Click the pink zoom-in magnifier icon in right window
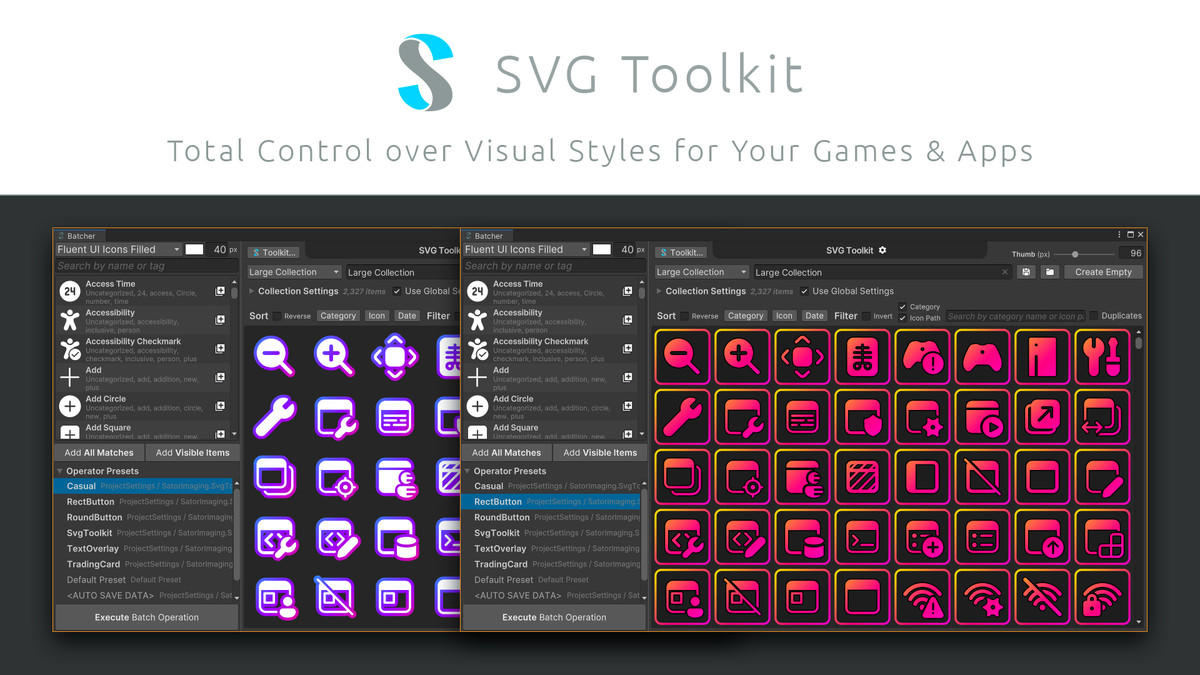Image resolution: width=1200 pixels, height=675 pixels. coord(744,356)
